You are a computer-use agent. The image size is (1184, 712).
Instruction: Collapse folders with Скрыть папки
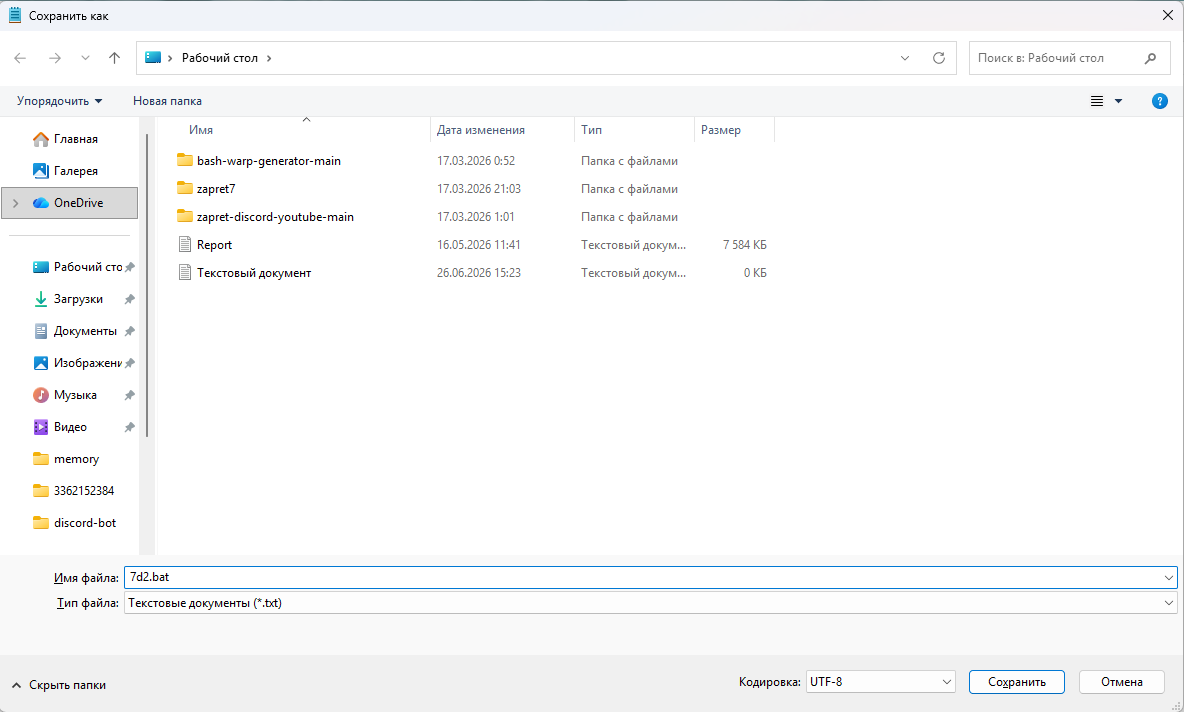pos(59,685)
